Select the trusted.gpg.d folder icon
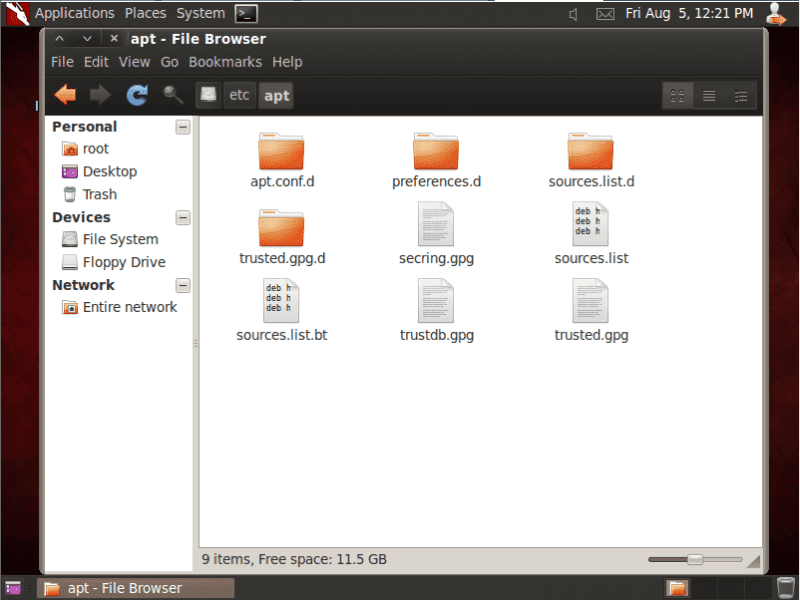 (x=281, y=228)
